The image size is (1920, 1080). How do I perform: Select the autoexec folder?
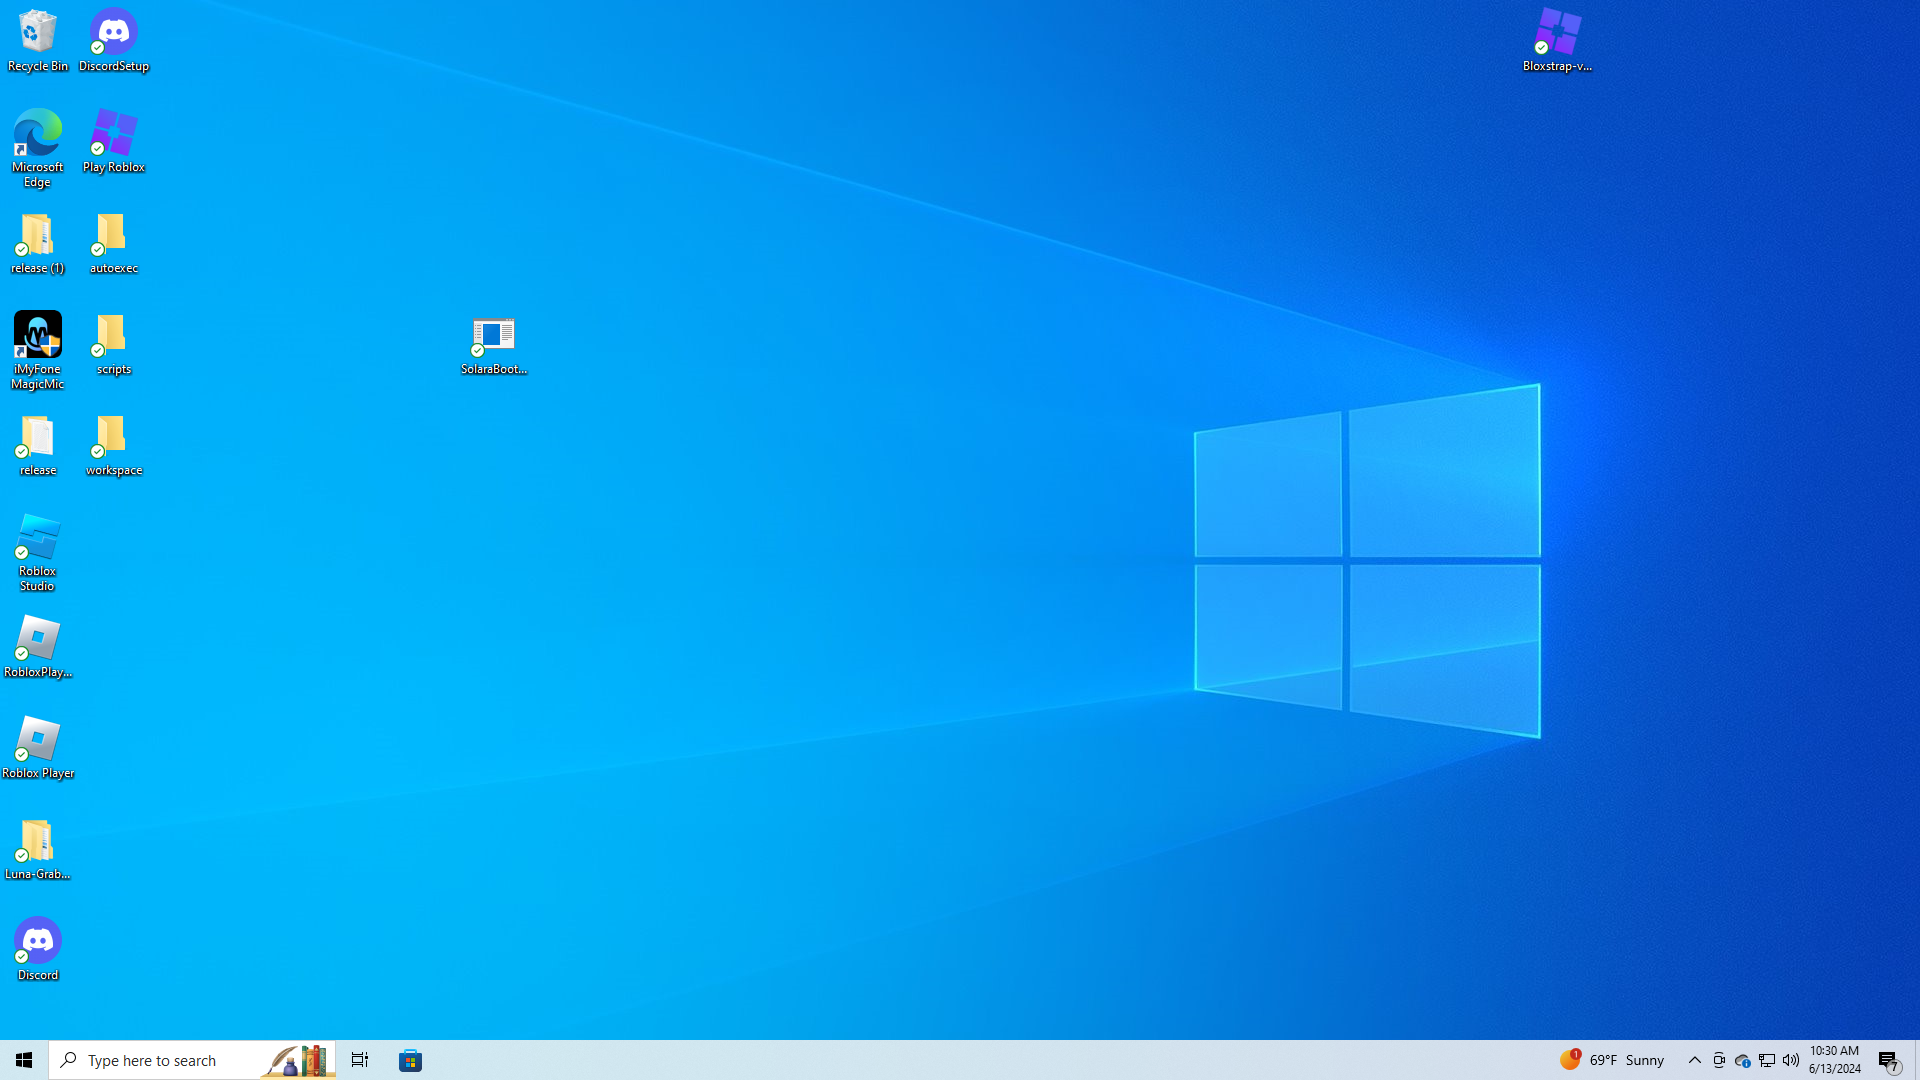pyautogui.click(x=114, y=242)
